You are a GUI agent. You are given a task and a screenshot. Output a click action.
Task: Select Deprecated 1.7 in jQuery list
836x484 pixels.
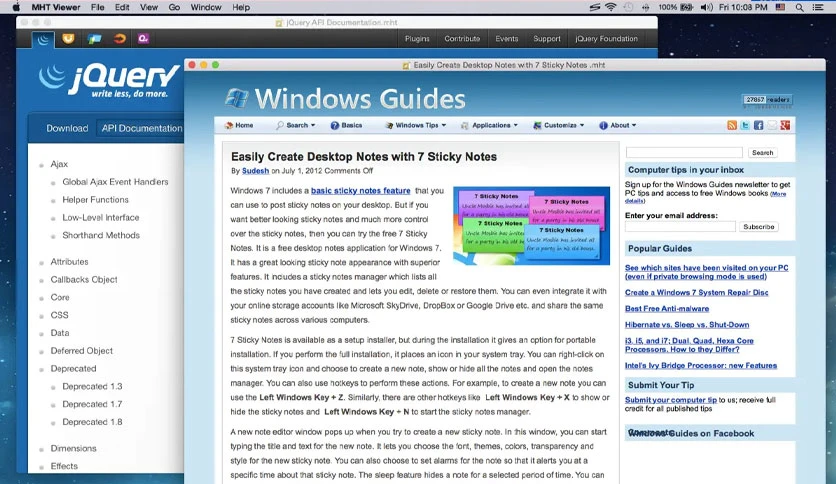[92, 404]
